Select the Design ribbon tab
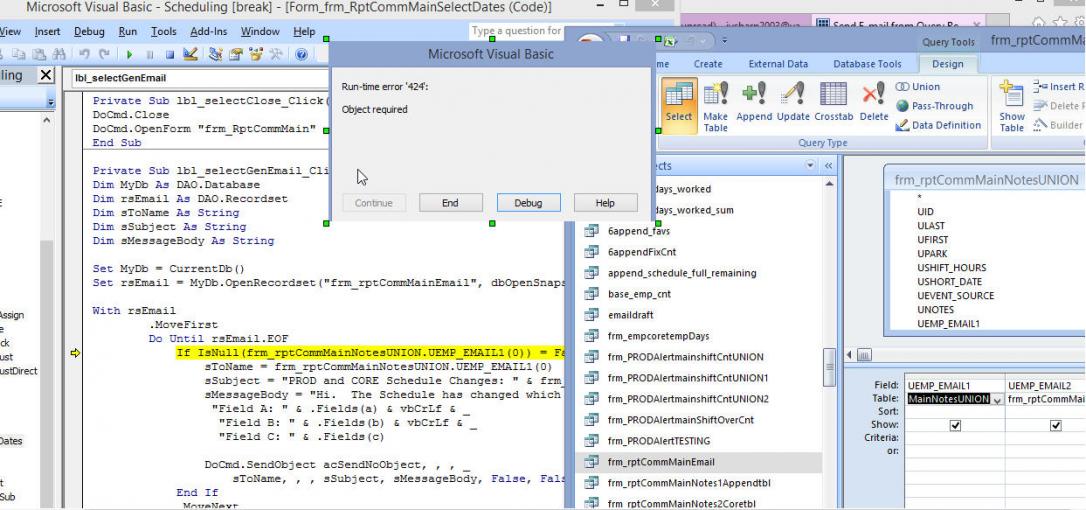 pyautogui.click(x=947, y=64)
